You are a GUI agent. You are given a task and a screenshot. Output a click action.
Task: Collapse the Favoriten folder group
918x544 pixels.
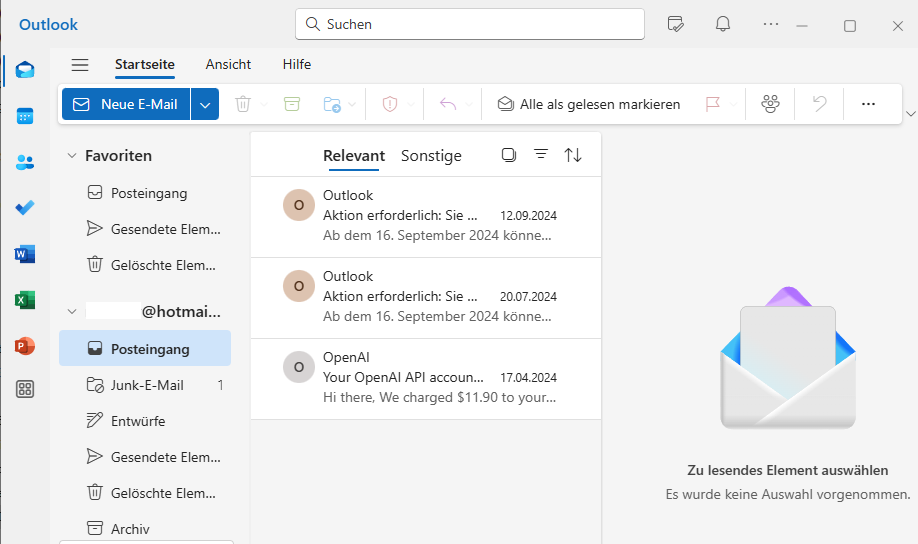click(x=72, y=156)
